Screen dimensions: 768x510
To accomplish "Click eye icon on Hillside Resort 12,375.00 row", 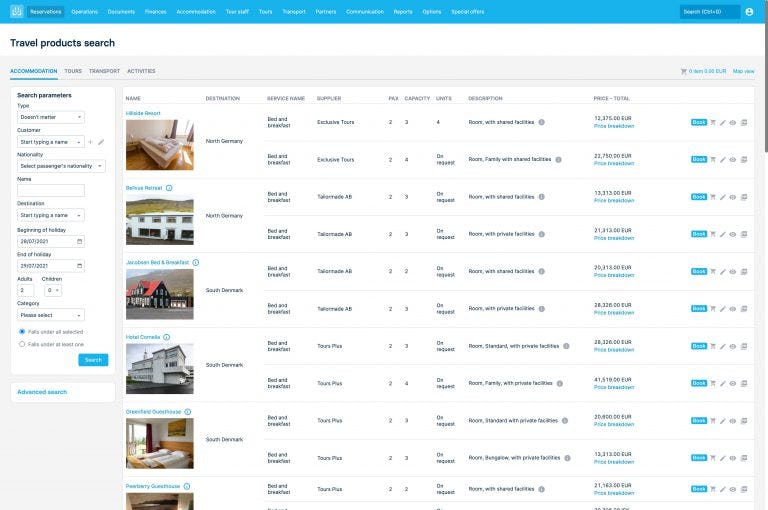I will [x=733, y=122].
